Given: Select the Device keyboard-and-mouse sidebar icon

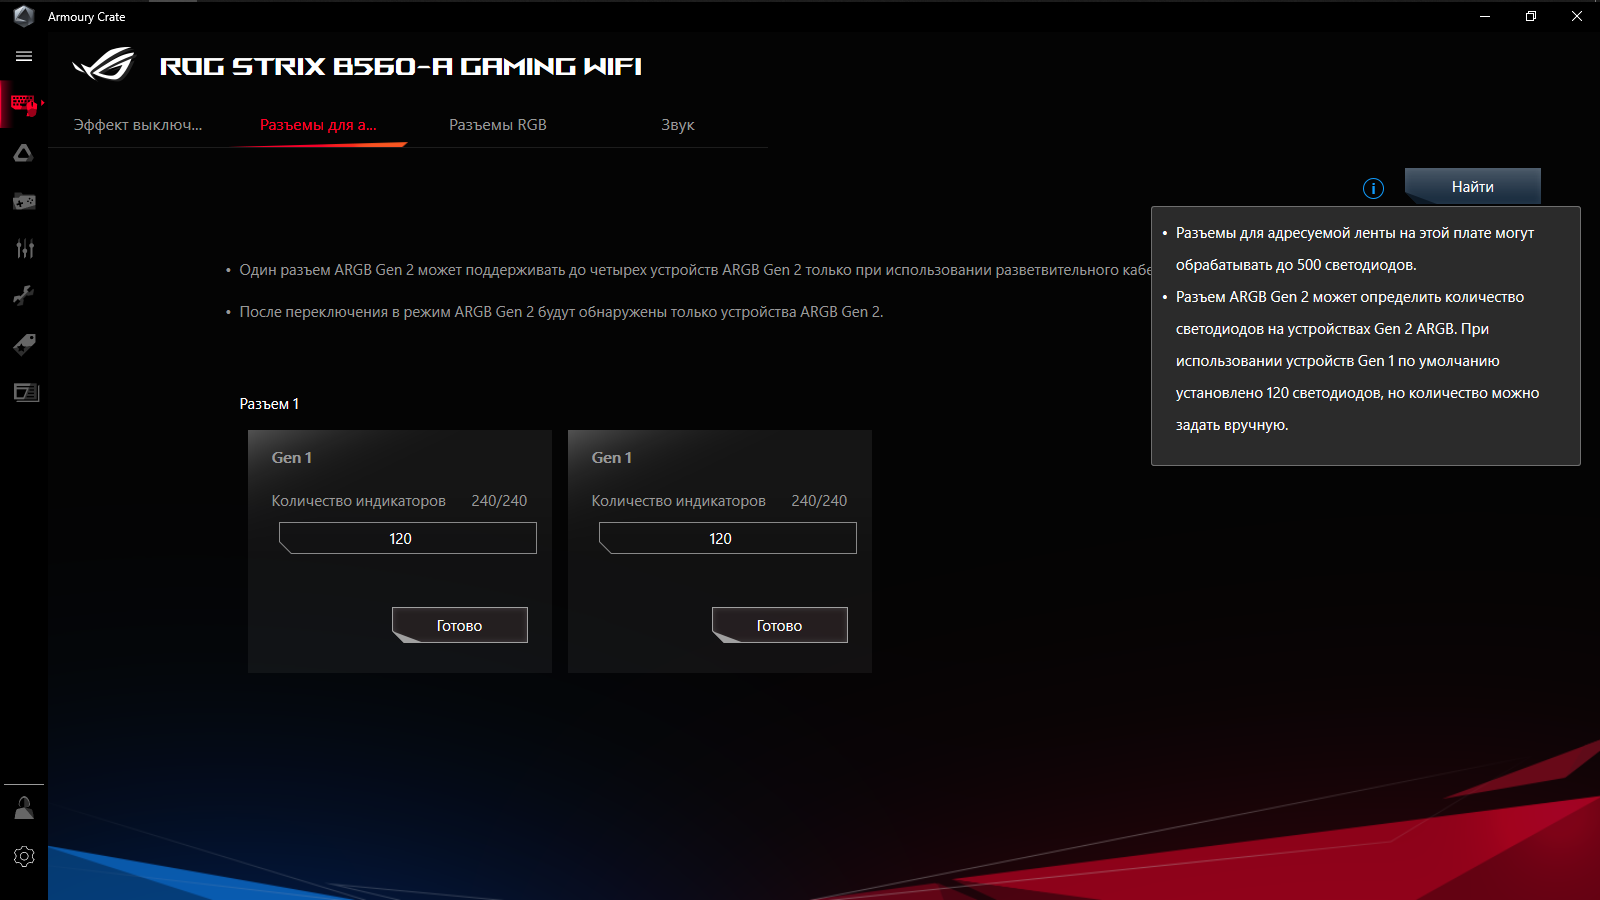Looking at the screenshot, I should 24,104.
